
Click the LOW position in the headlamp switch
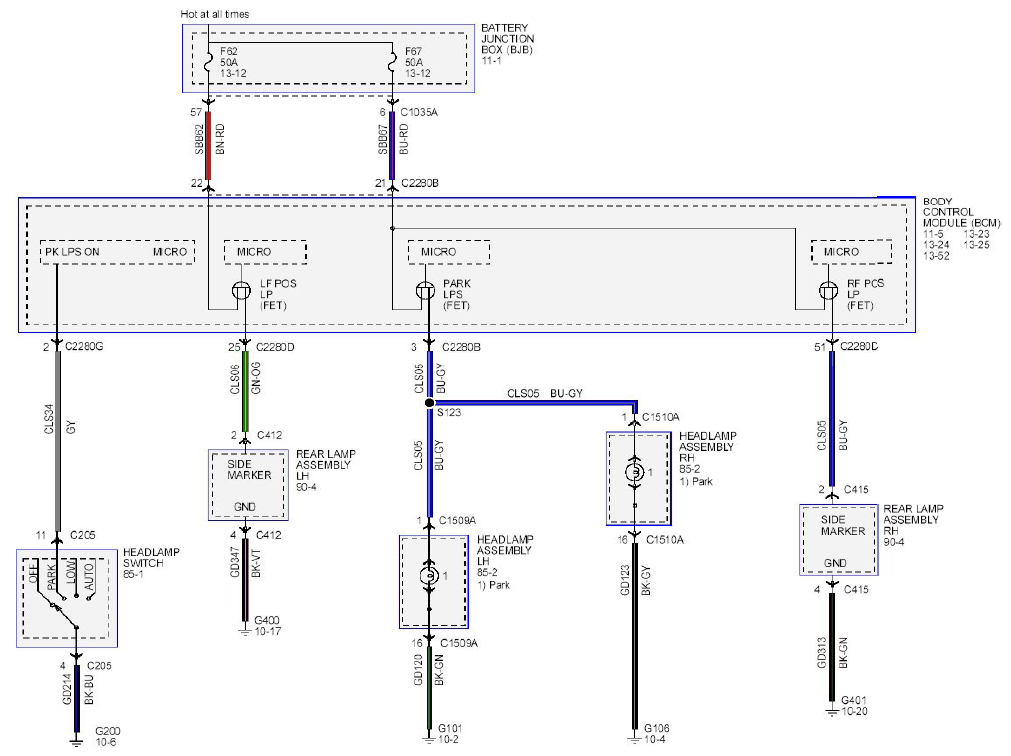71,572
